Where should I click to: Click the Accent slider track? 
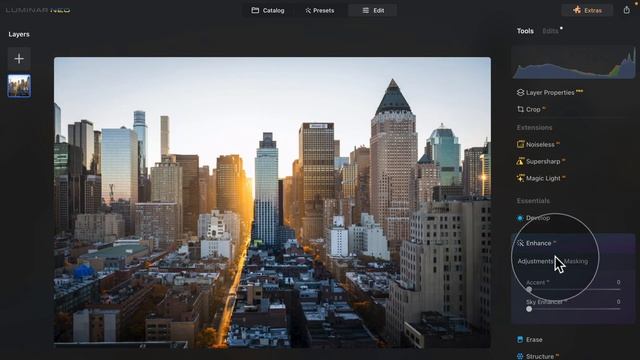coord(574,289)
